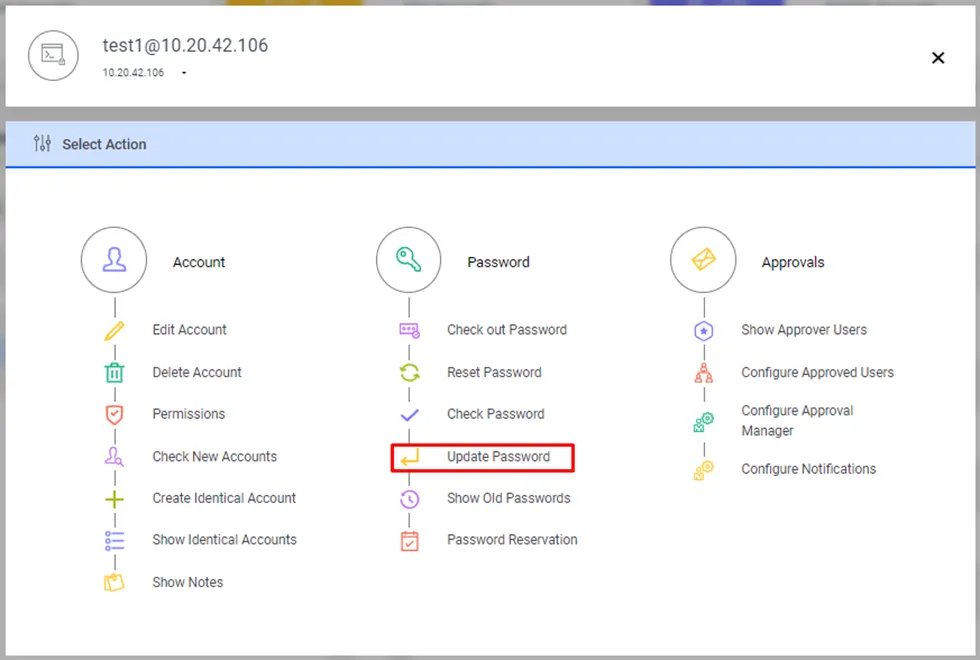This screenshot has width=980, height=660.
Task: Click the Check out Password icon
Action: click(x=409, y=331)
